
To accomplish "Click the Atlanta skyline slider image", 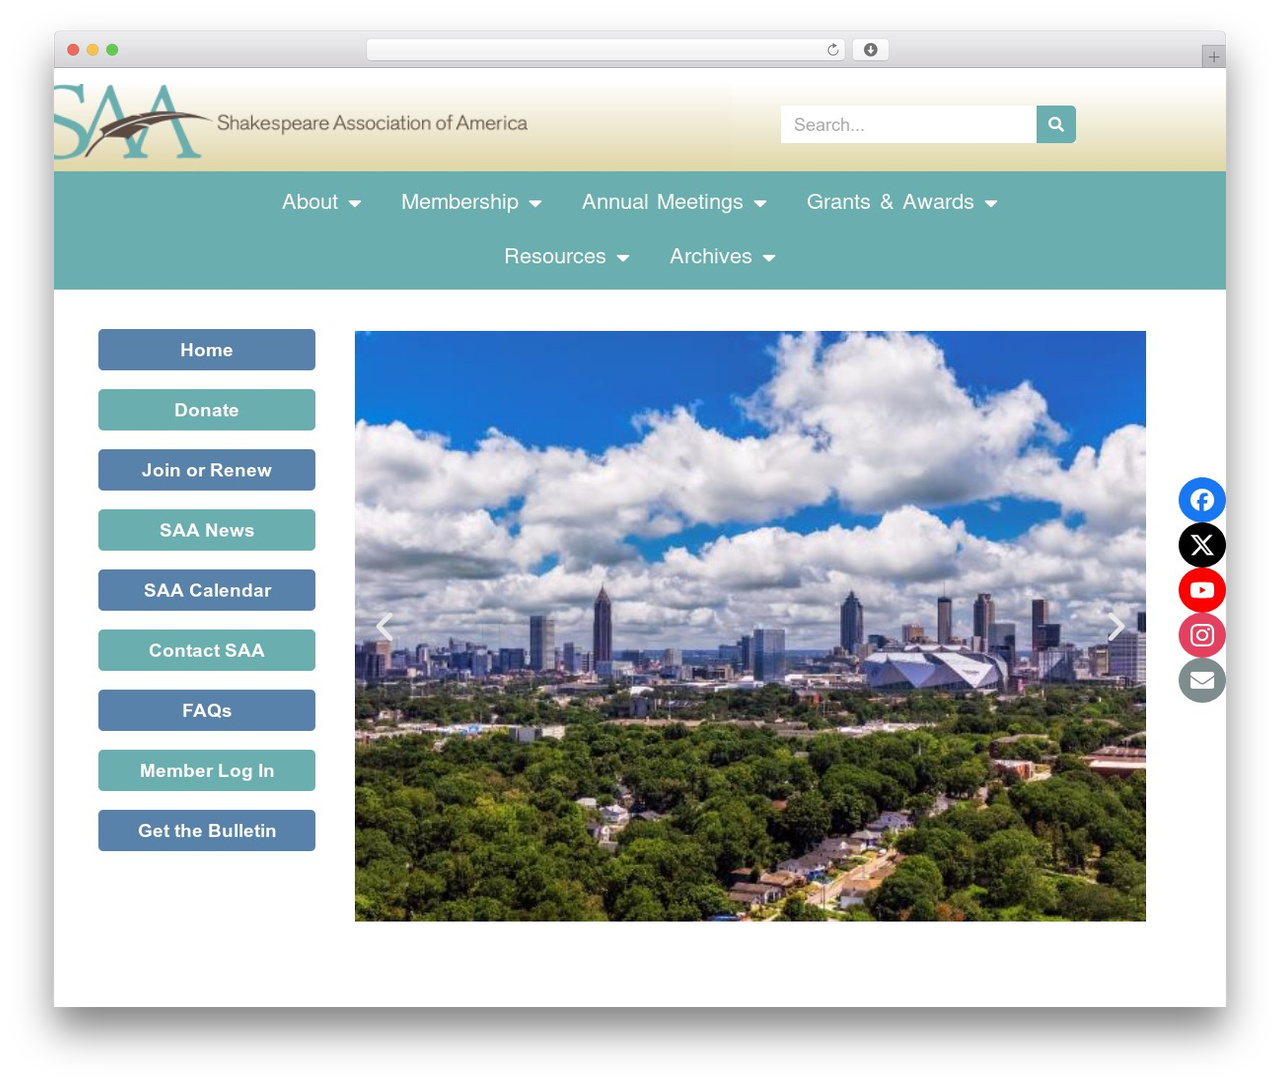I will [750, 626].
